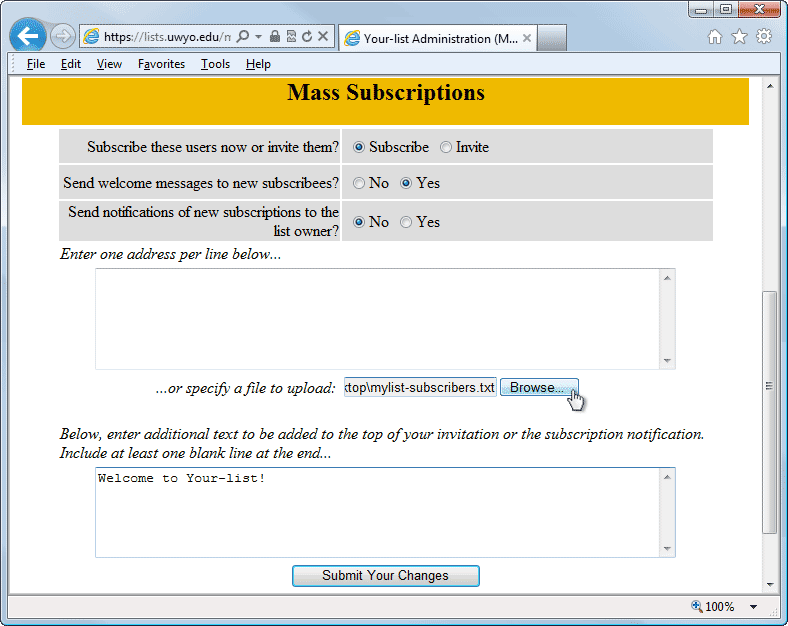Image resolution: width=788 pixels, height=626 pixels.
Task: Open the Favorites menu
Action: 161,64
